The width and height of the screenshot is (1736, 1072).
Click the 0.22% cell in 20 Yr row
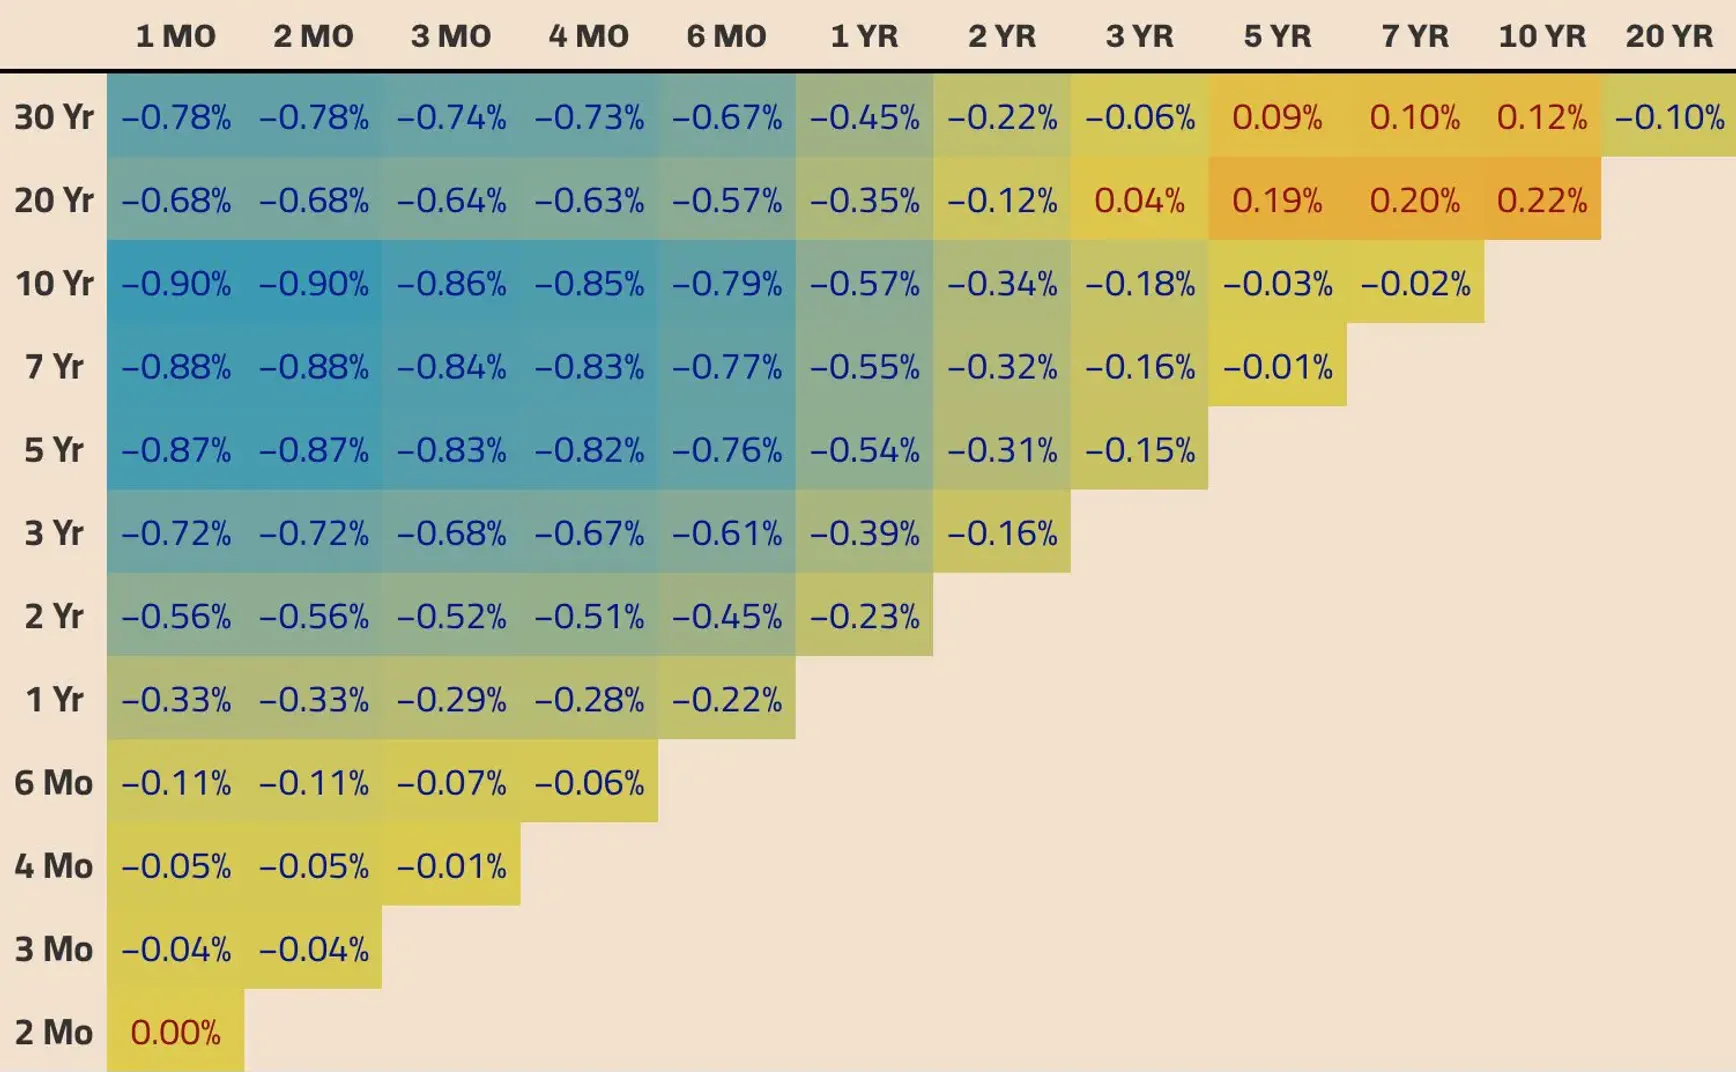pos(1542,199)
